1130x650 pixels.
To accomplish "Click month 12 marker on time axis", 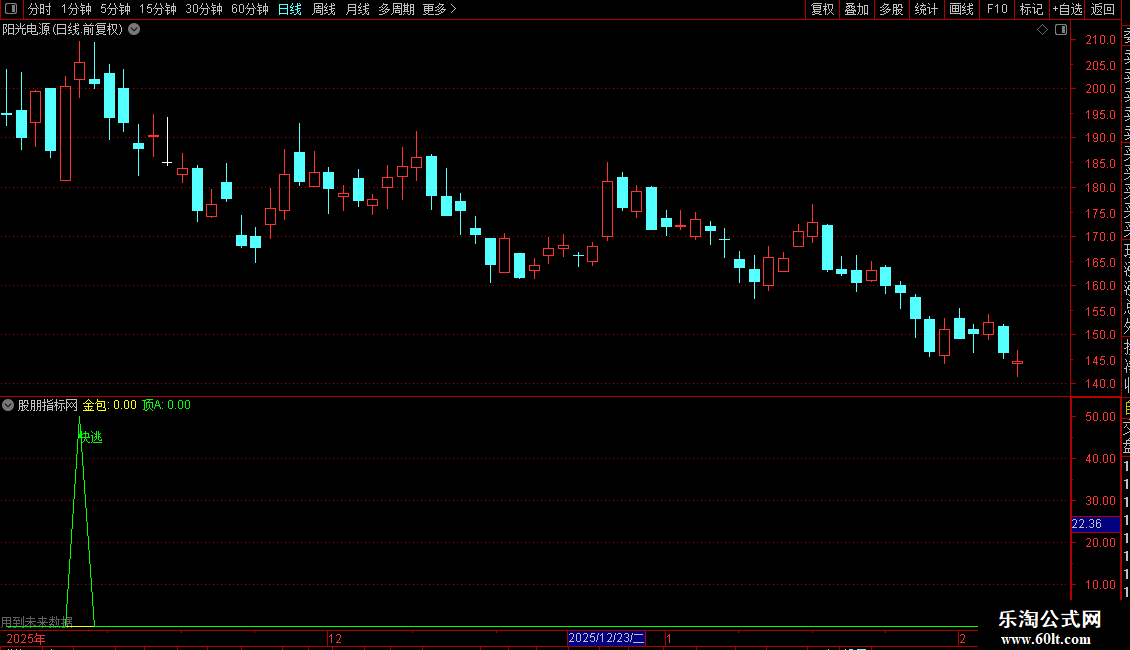I will [x=335, y=638].
